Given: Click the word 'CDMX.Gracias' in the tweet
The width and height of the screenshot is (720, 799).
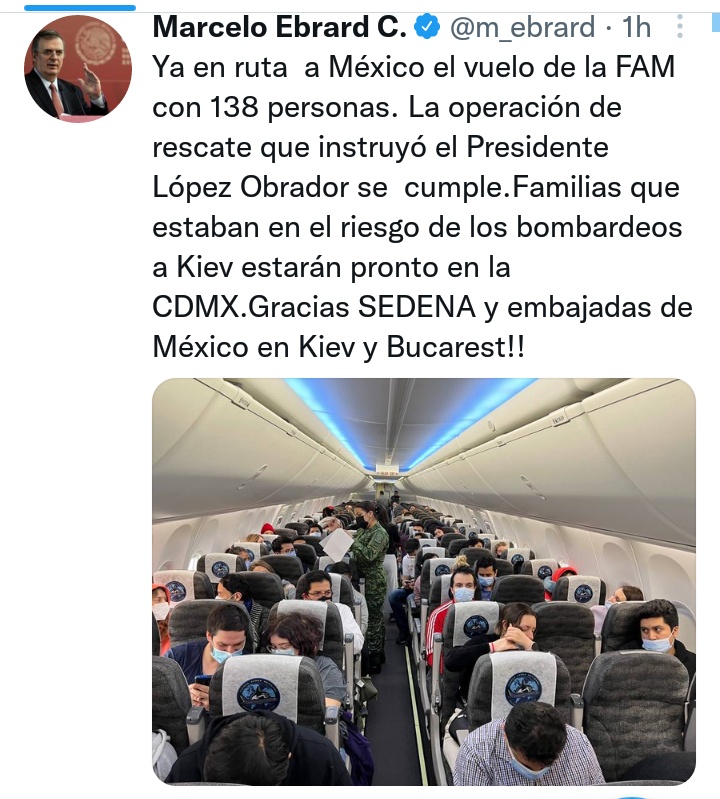Looking at the screenshot, I should pyautogui.click(x=253, y=307).
